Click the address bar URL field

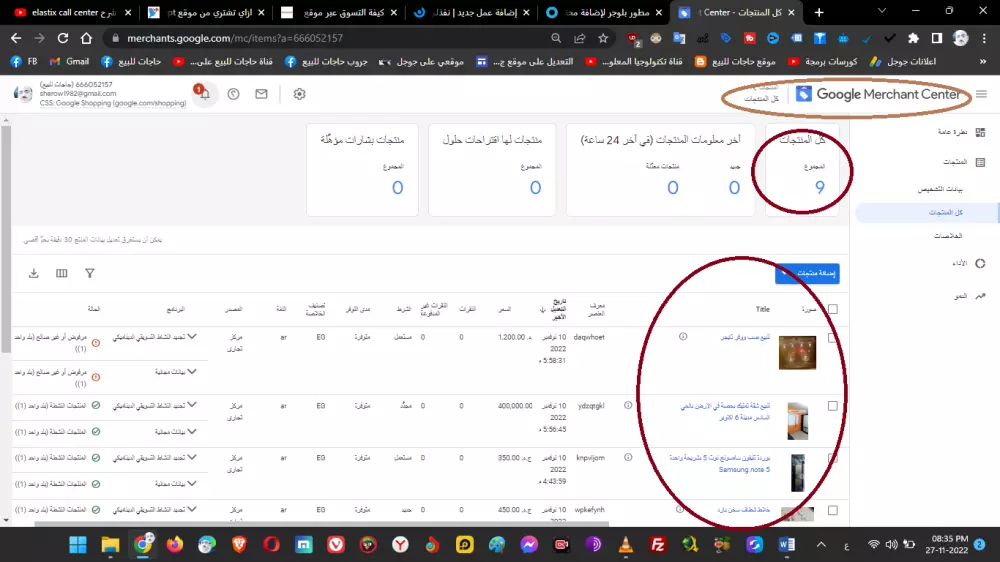point(325,38)
